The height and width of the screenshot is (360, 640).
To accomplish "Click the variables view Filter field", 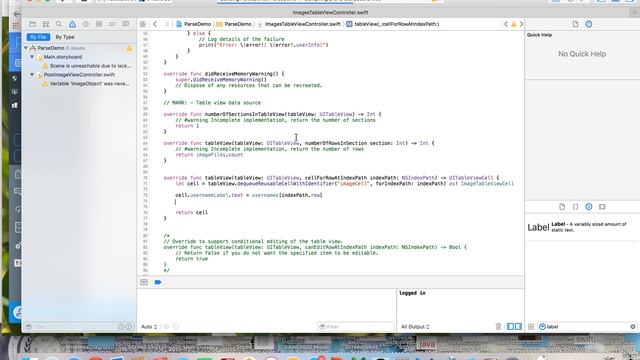I will click(356, 327).
